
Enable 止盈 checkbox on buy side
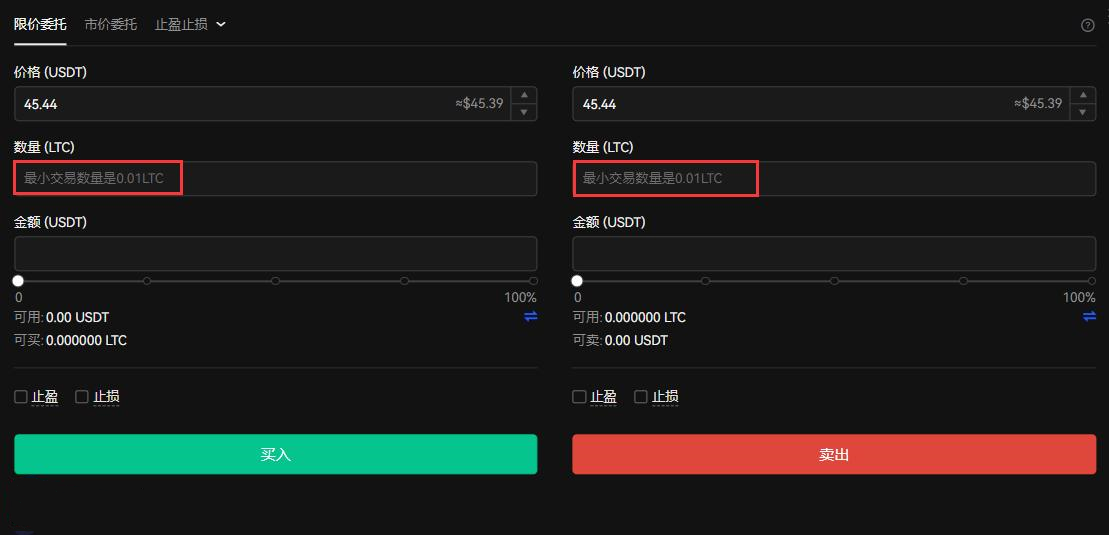tap(21, 397)
